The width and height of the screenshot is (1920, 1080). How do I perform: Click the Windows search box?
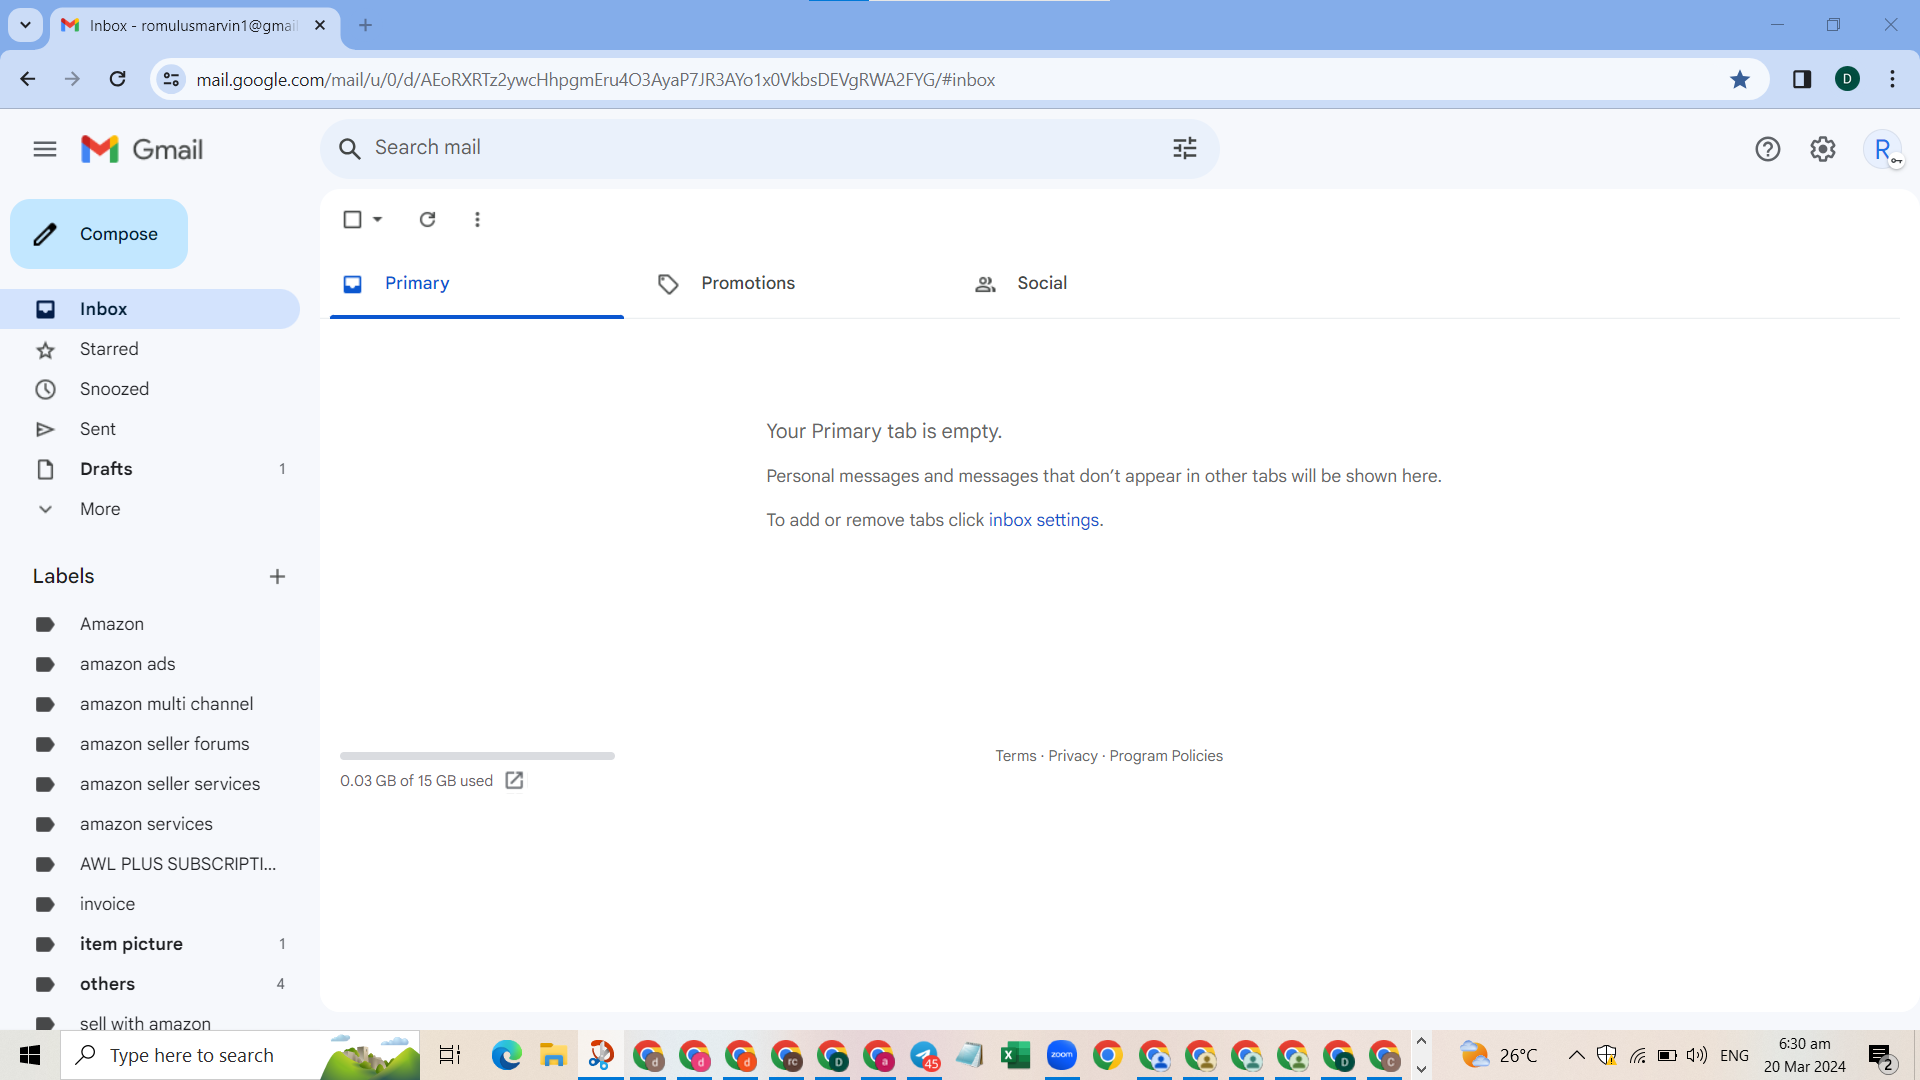pos(240,1055)
